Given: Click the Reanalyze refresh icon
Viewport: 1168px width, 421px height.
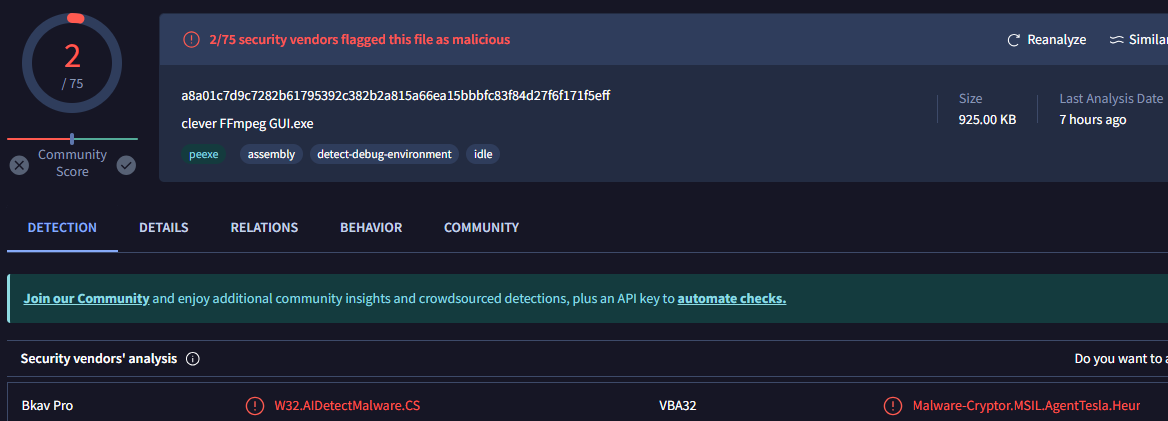Looking at the screenshot, I should pos(1014,40).
